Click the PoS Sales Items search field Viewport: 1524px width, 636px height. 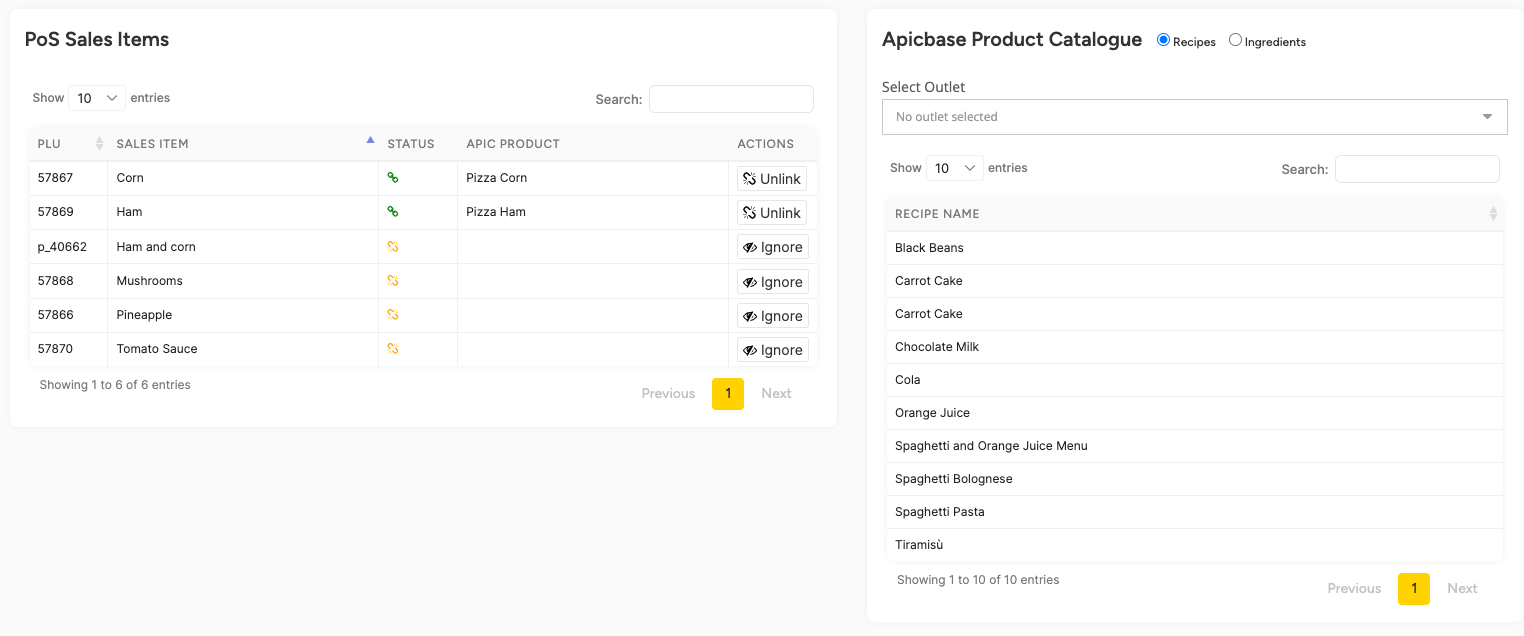[731, 99]
